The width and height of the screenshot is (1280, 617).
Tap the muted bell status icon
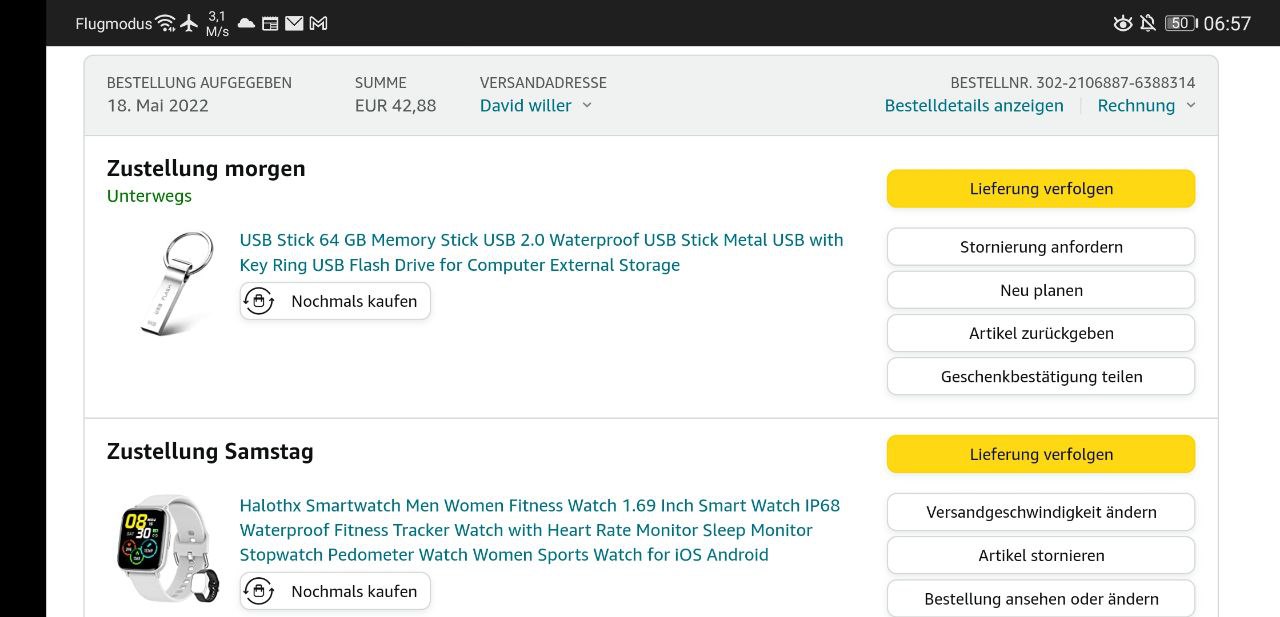pos(1148,23)
